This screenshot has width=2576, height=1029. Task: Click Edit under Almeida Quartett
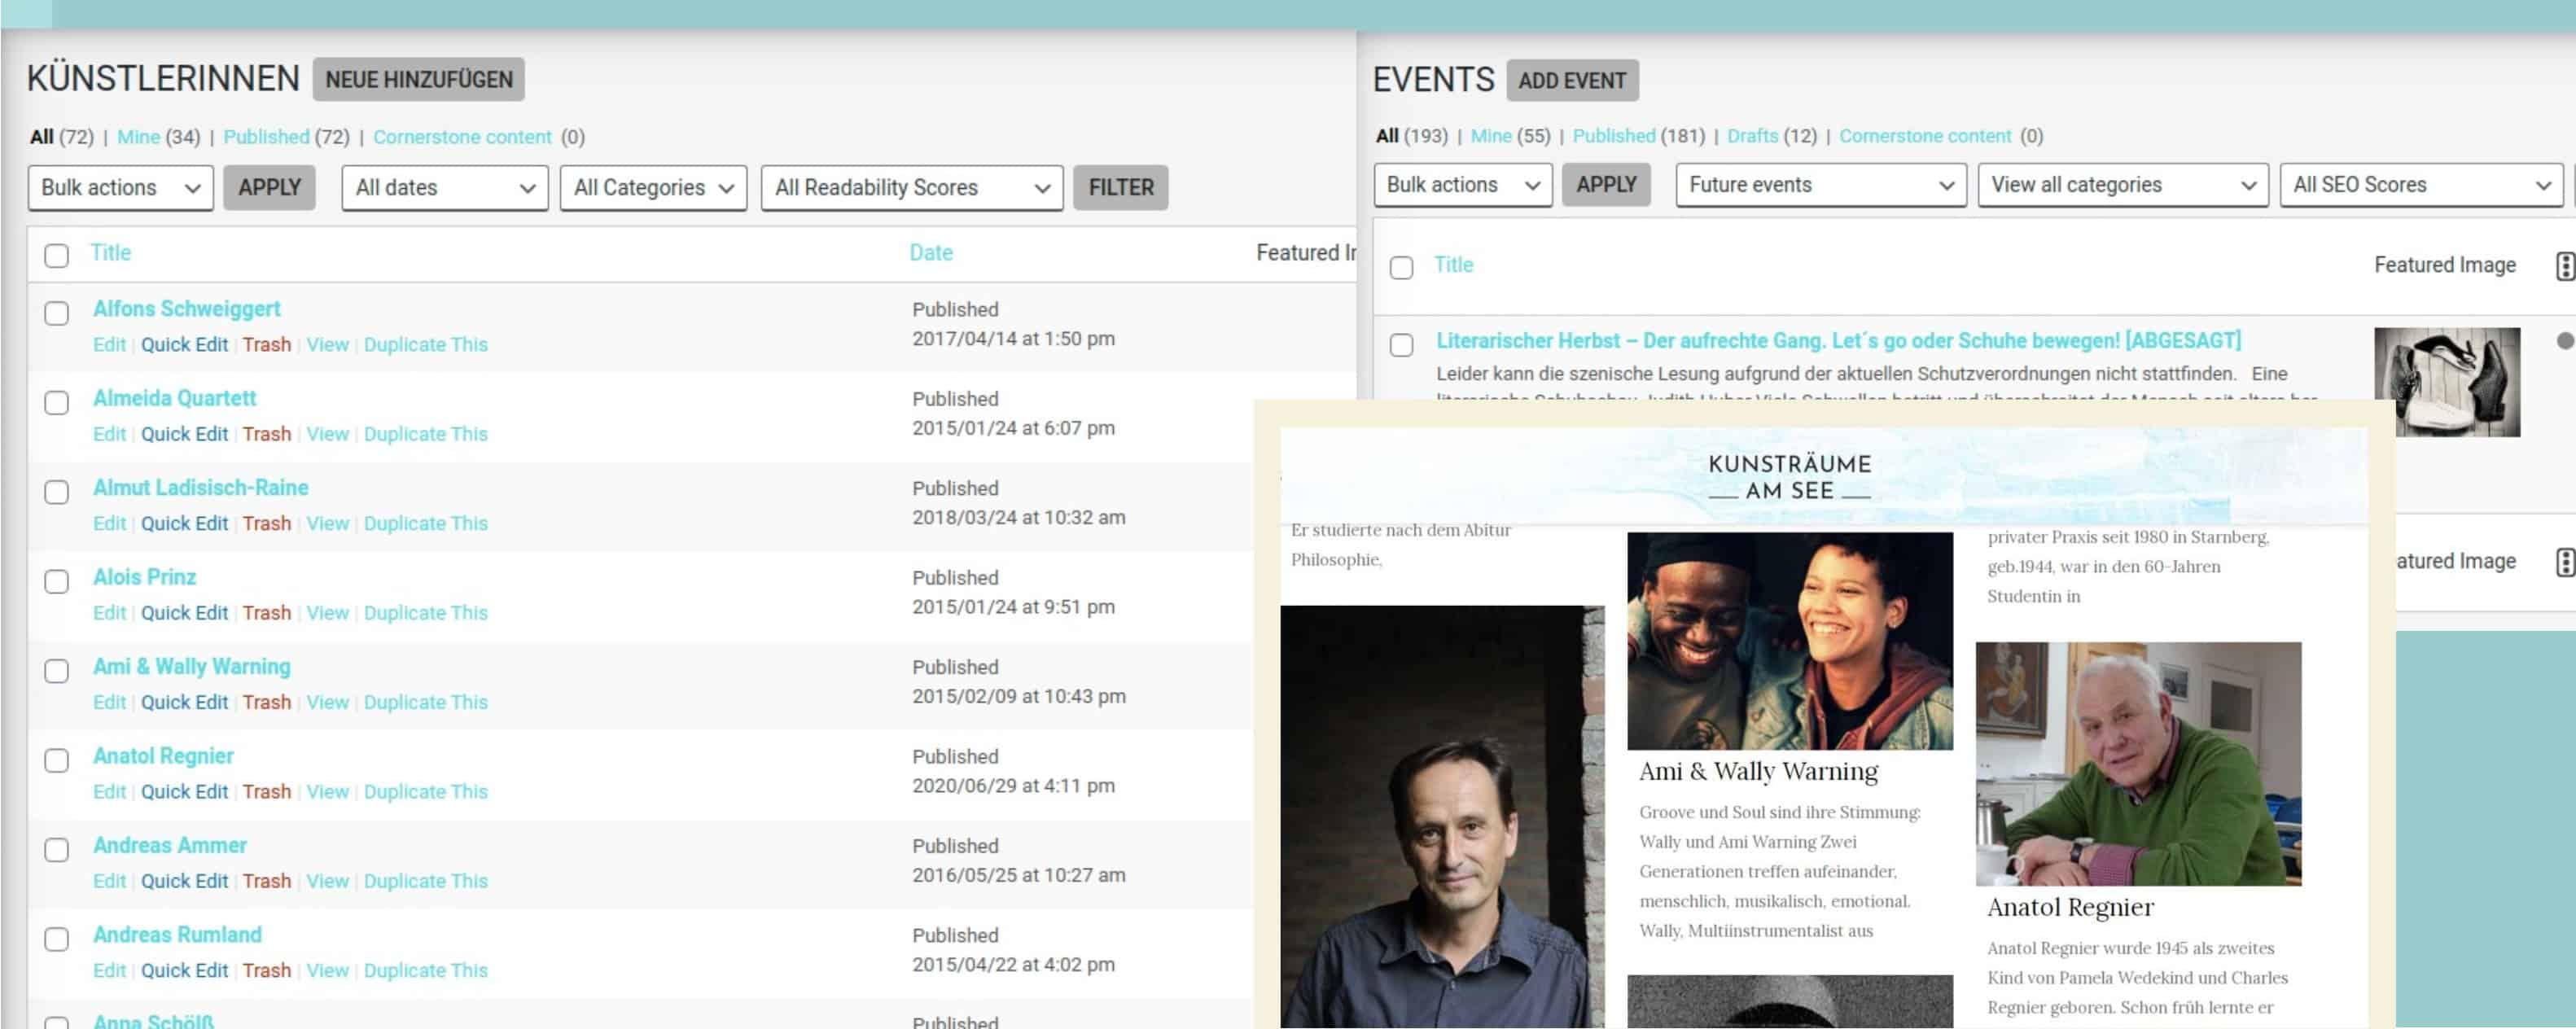tap(109, 434)
